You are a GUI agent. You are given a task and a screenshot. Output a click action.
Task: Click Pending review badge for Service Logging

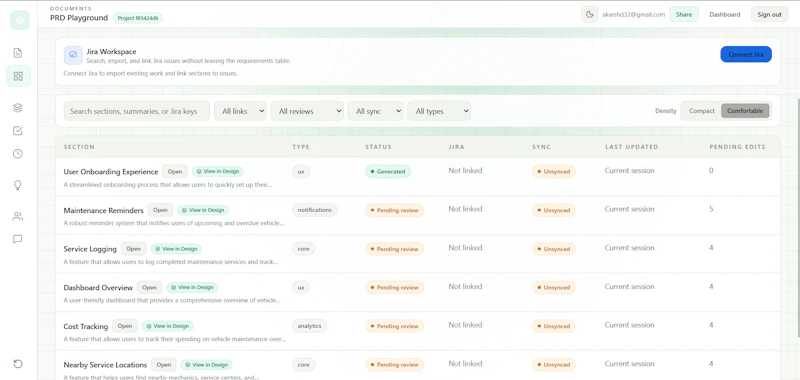pos(394,249)
